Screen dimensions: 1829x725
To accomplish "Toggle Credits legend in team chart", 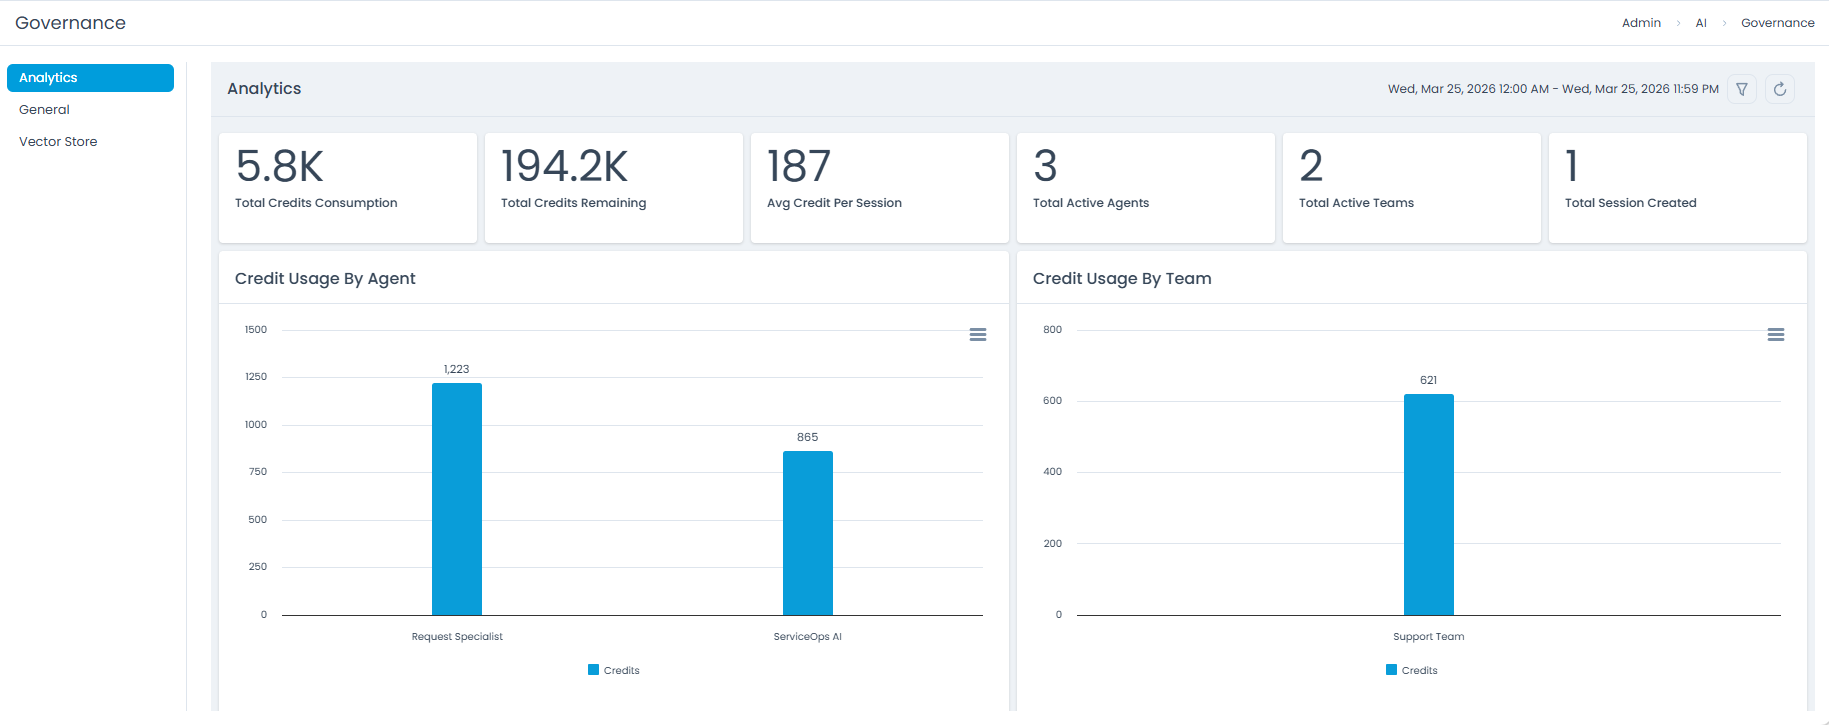I will [x=1412, y=670].
